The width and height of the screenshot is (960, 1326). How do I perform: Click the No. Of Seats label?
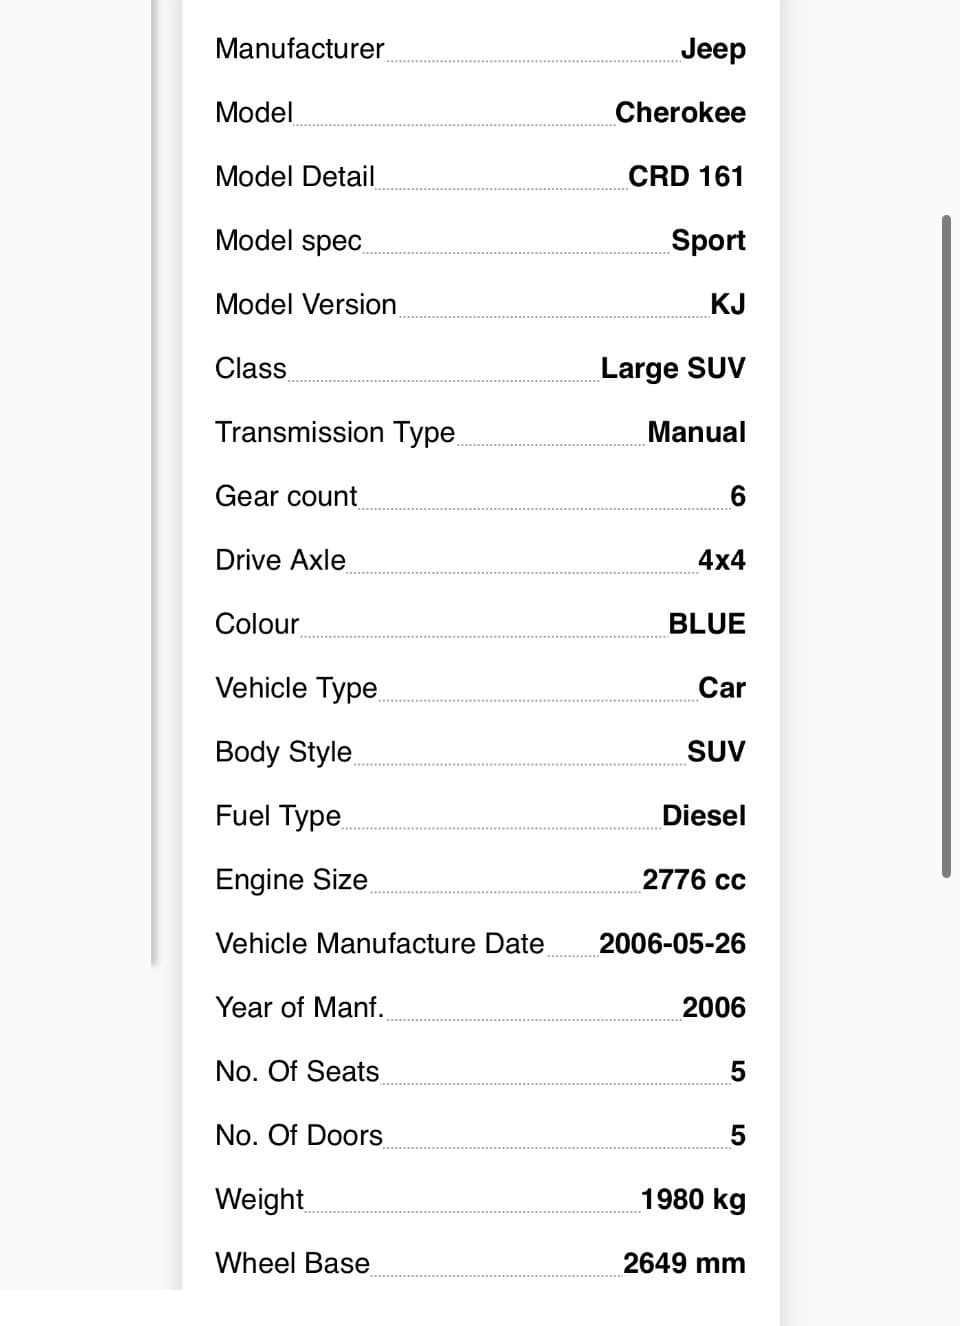pyautogui.click(x=298, y=1072)
